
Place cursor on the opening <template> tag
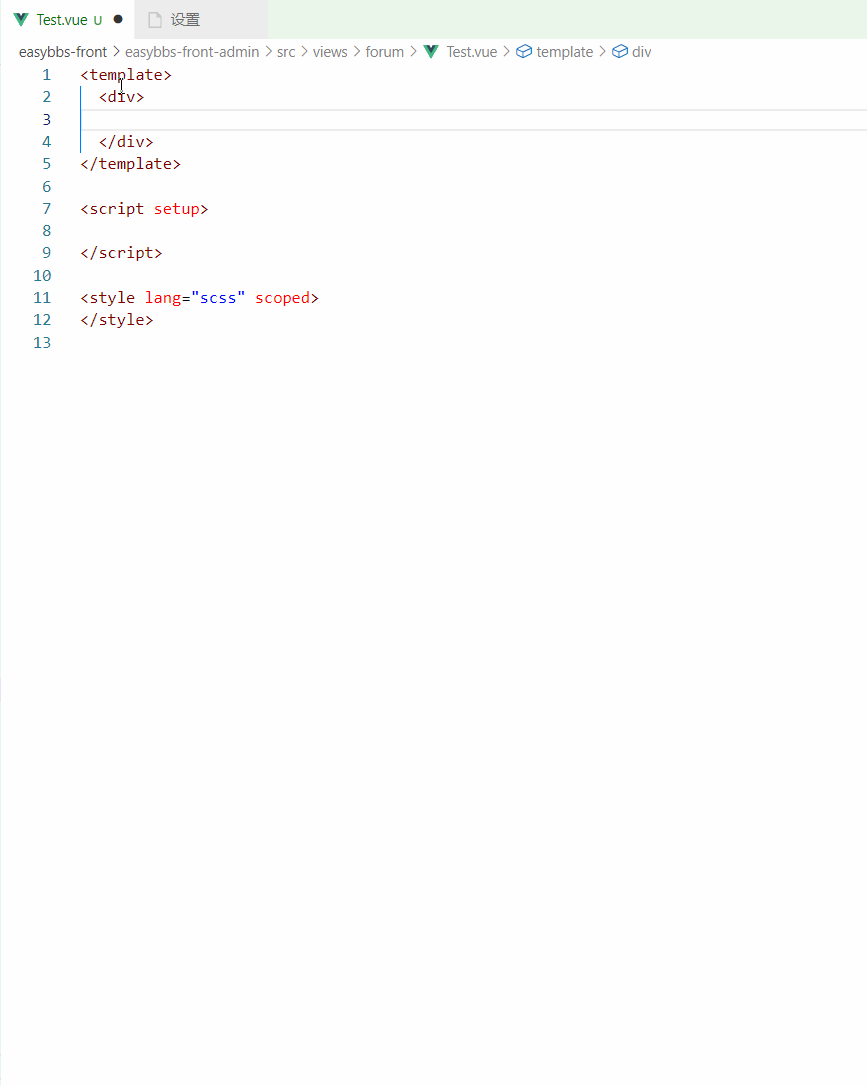pos(126,75)
